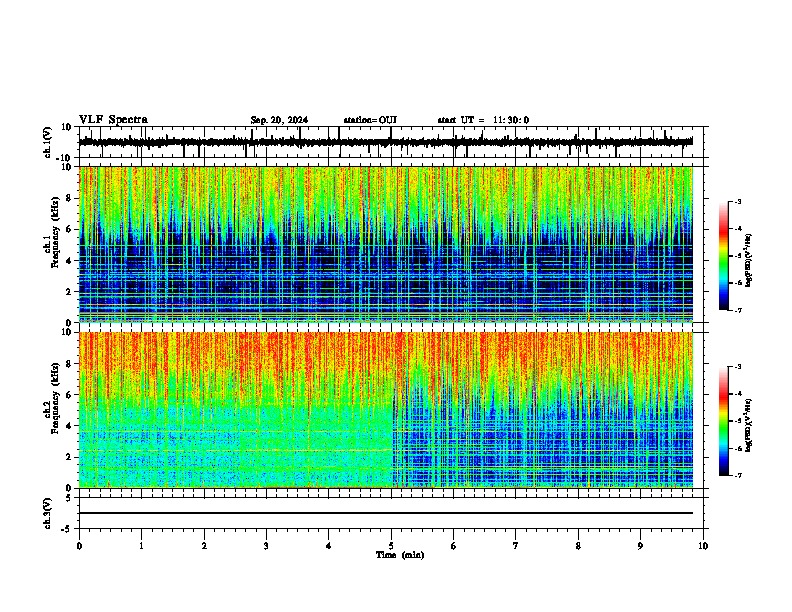792x612 pixels.
Task: Click time axis tick label "6"
Action: pyautogui.click(x=454, y=546)
